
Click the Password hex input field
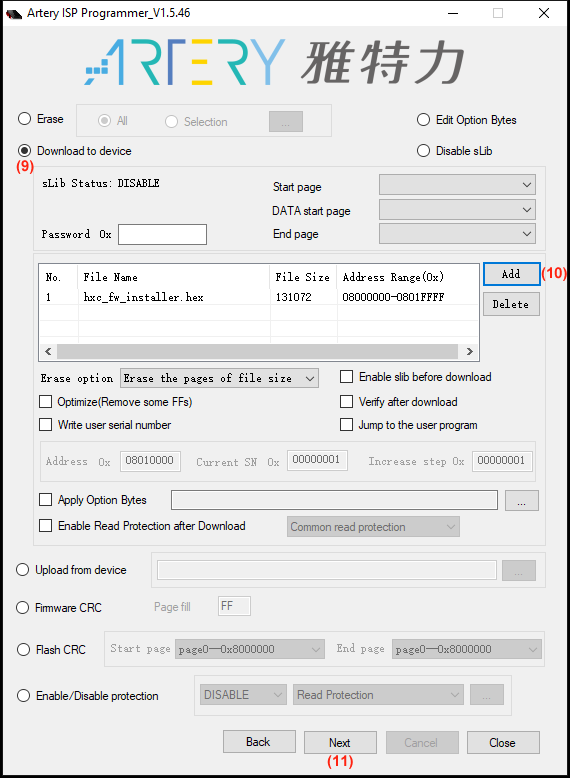pos(162,234)
